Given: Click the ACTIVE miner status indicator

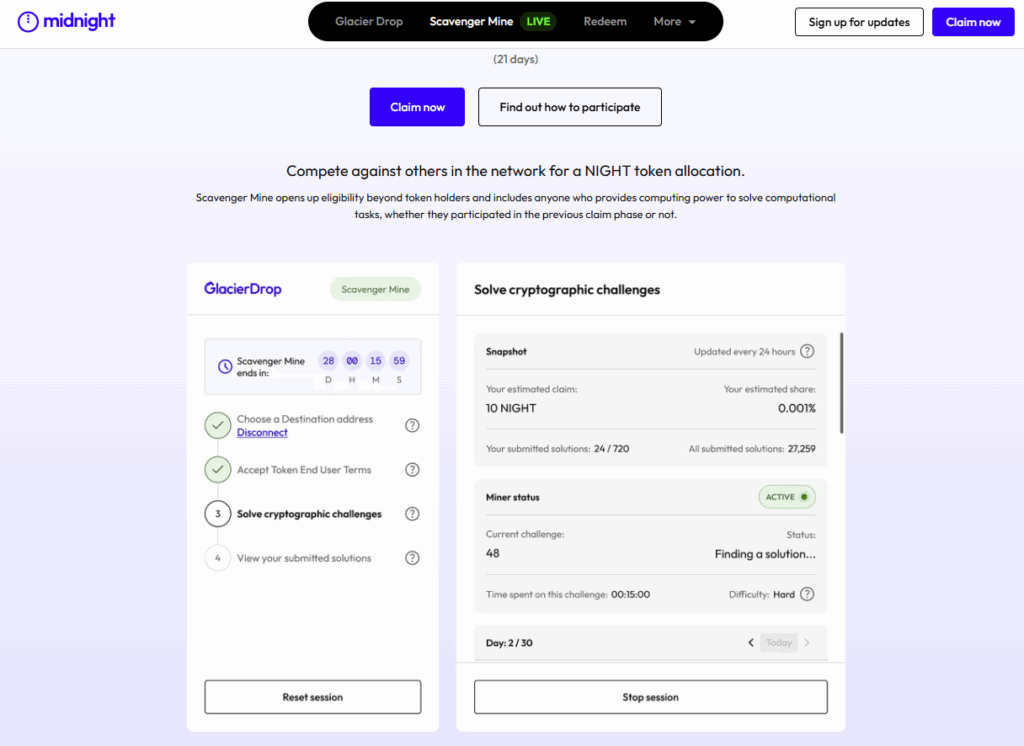Looking at the screenshot, I should pos(787,497).
